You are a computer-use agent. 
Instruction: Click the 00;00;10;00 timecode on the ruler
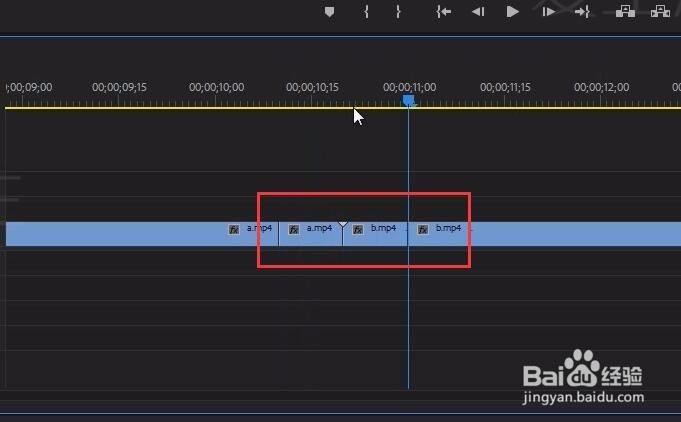coord(216,87)
